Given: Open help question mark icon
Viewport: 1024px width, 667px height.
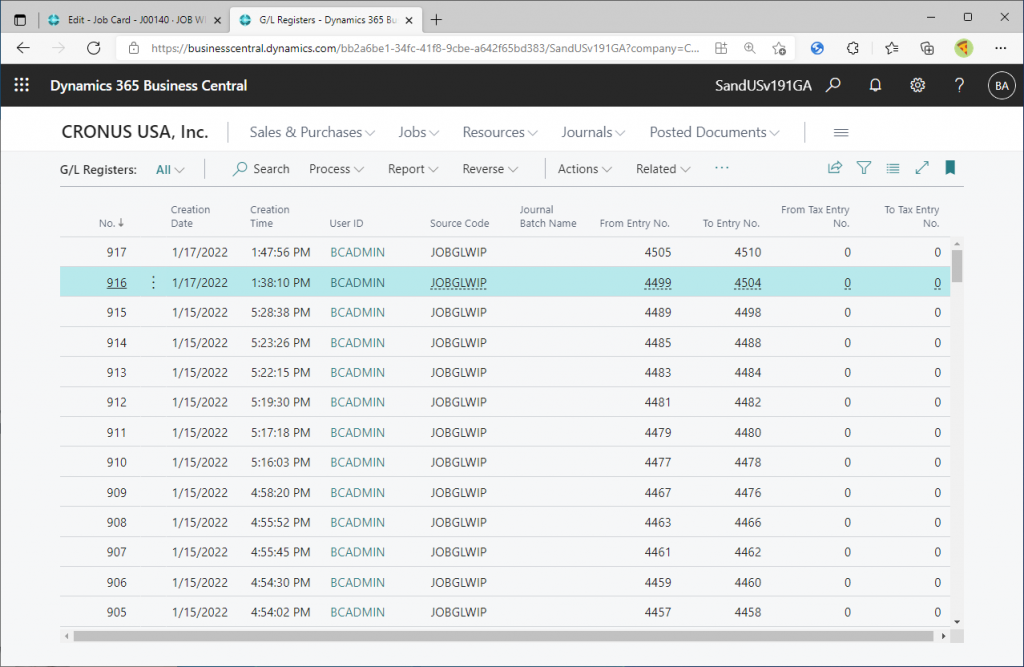Looking at the screenshot, I should click(959, 85).
